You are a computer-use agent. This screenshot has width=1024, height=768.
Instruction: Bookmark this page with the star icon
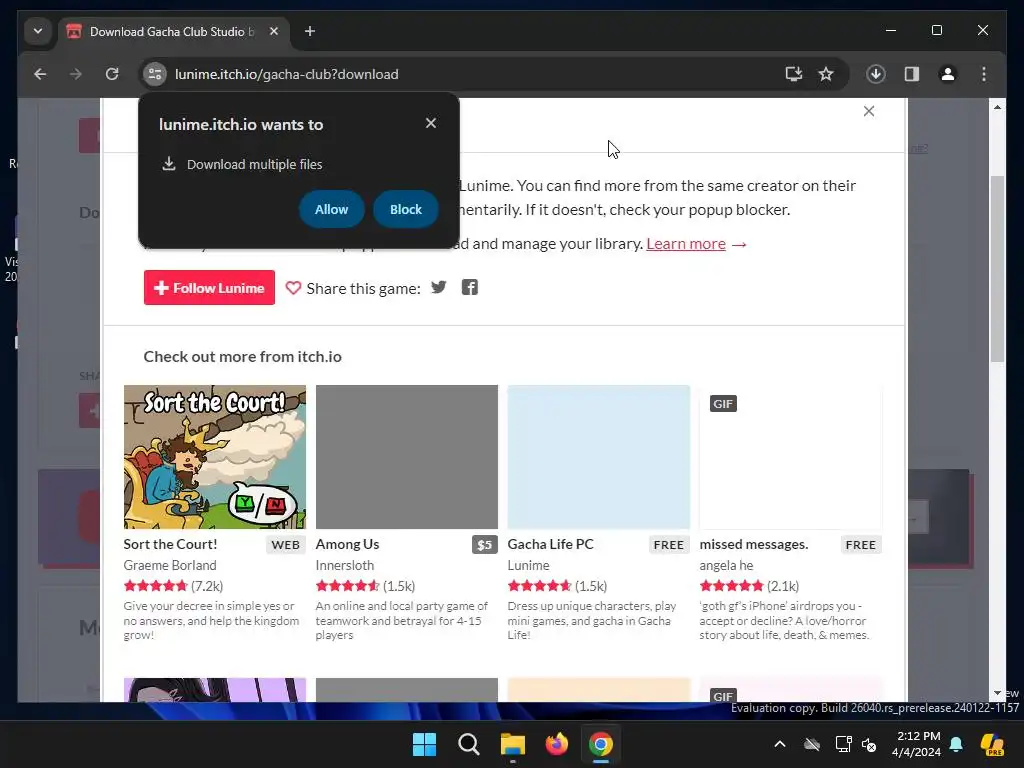click(826, 74)
